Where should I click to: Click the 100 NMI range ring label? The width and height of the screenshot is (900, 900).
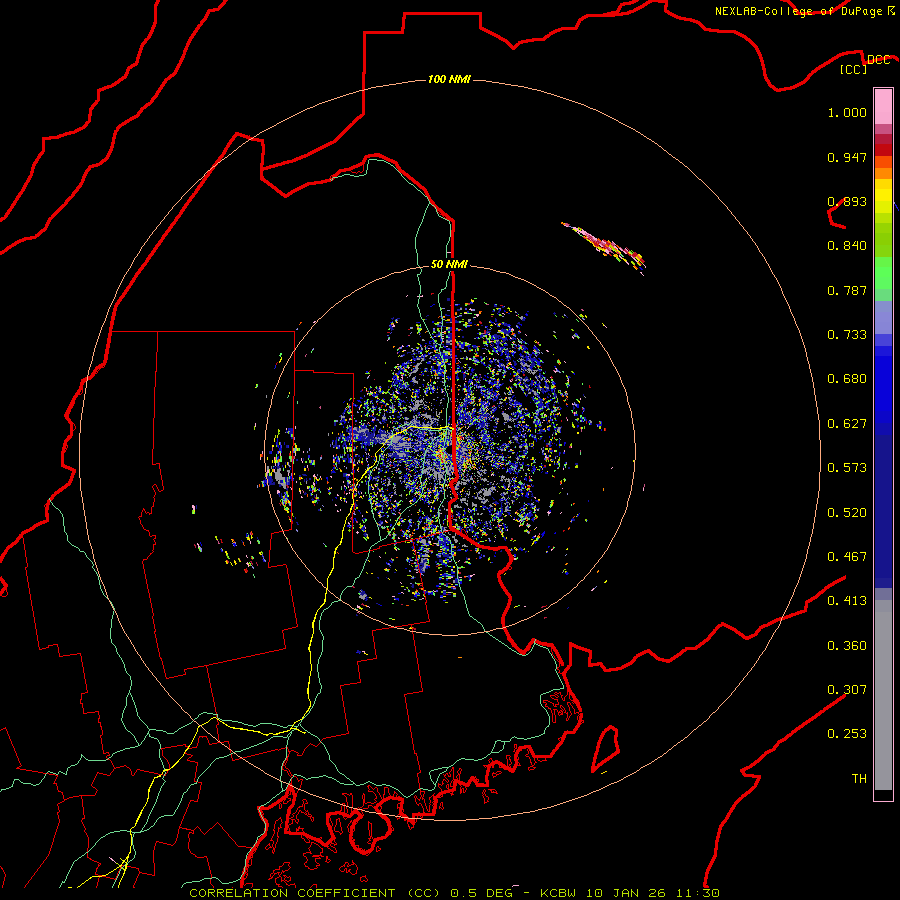[x=449, y=79]
